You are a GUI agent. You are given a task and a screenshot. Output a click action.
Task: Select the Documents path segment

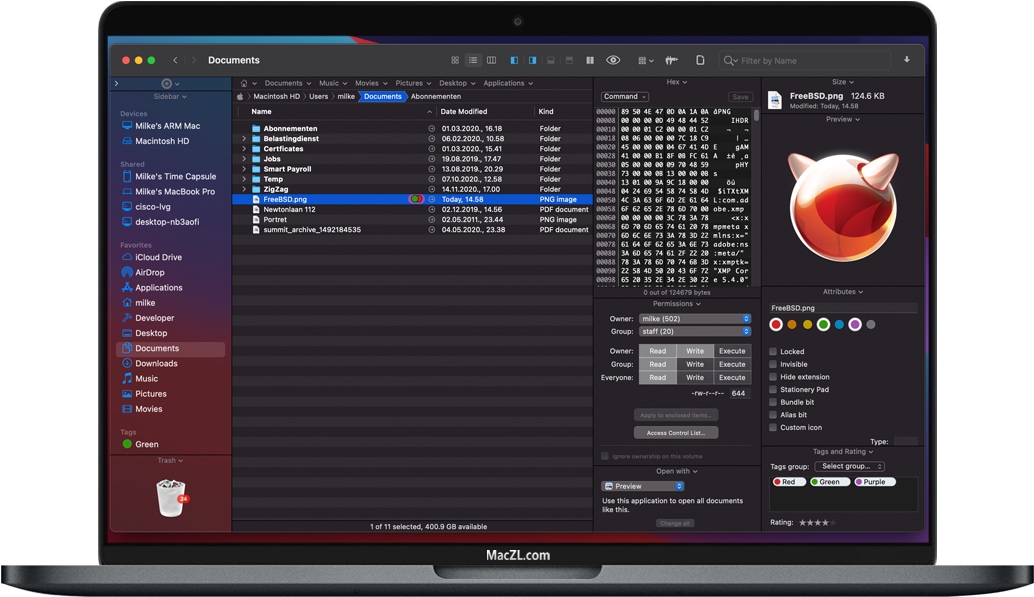(x=383, y=96)
